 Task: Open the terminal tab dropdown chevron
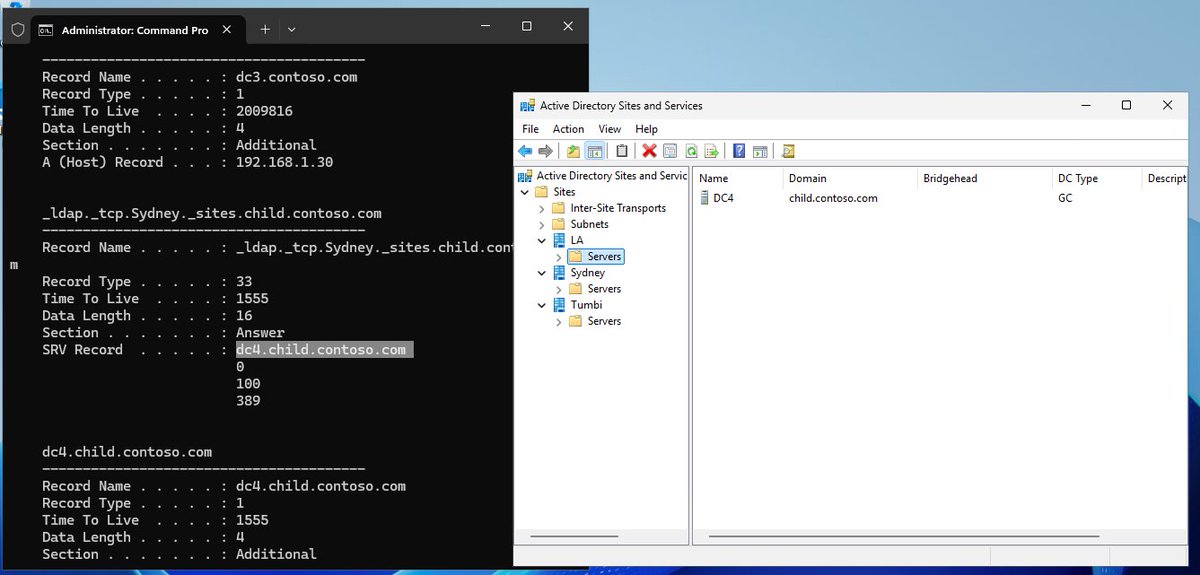[x=291, y=29]
